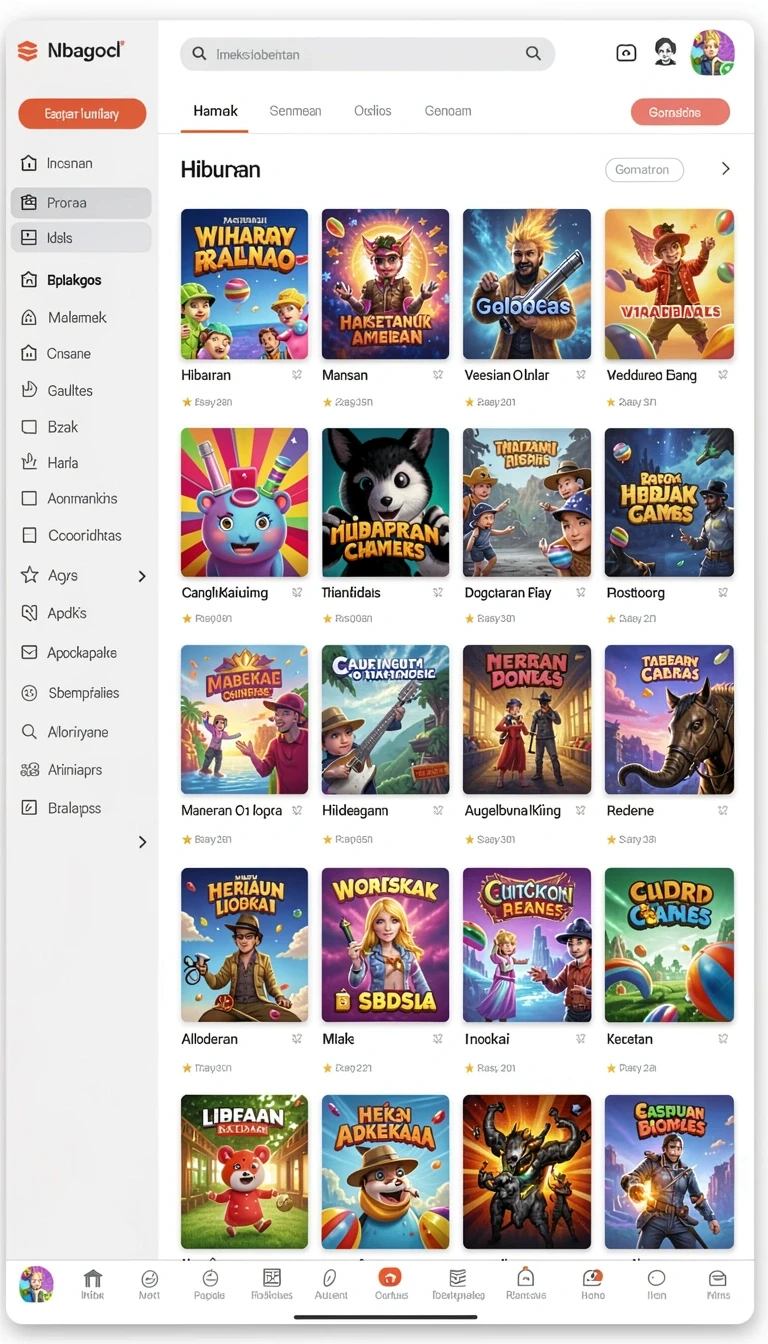Open Hano in bottom bar
The height and width of the screenshot is (1344, 768).
[x=593, y=1284]
